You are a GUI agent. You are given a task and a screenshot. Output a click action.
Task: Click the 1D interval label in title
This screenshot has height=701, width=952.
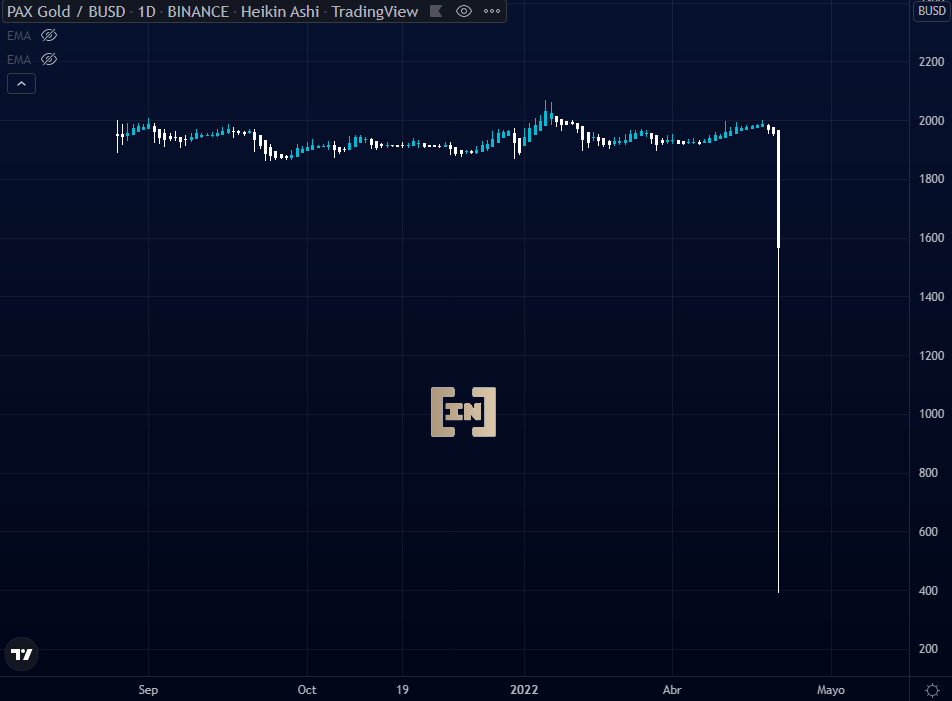147,12
